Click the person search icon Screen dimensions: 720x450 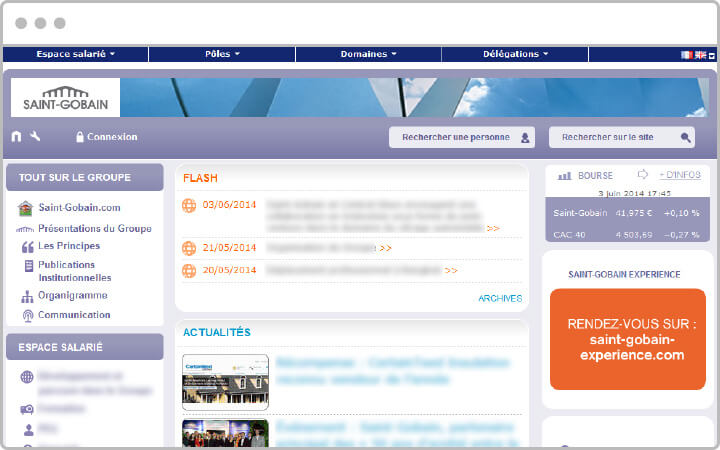tap(525, 137)
